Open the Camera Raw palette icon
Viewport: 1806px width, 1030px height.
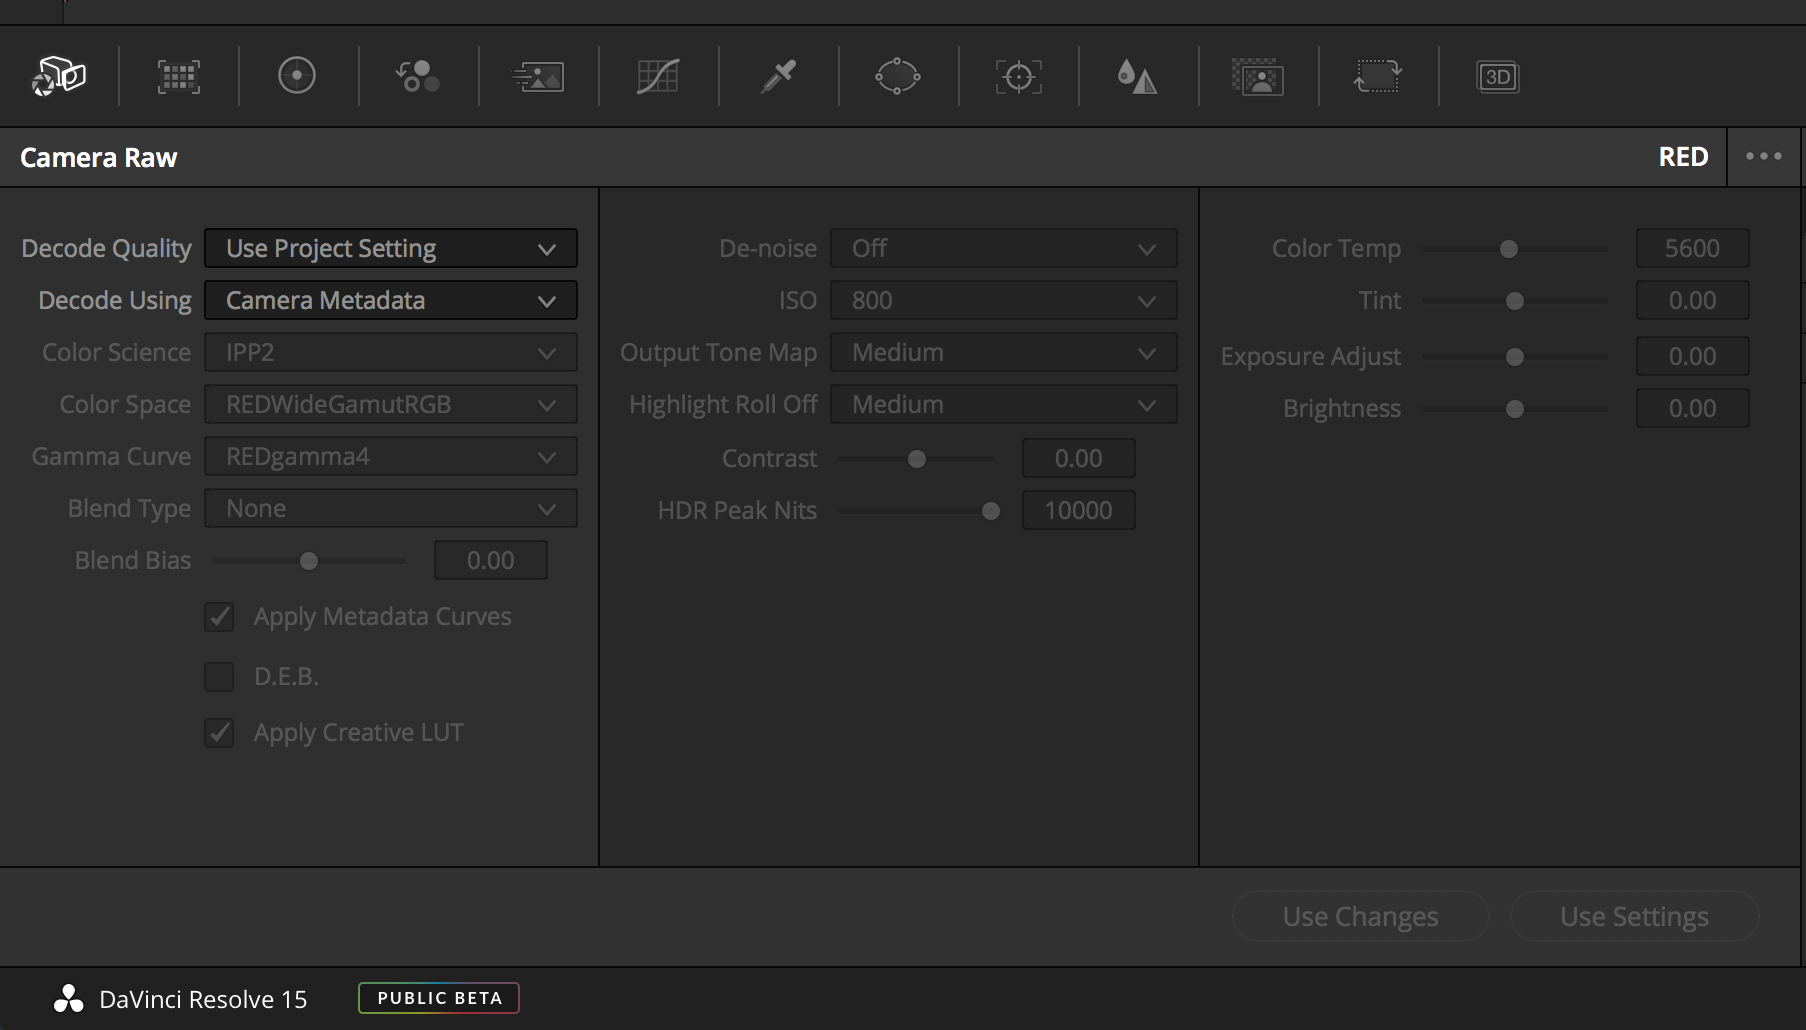pyautogui.click(x=59, y=76)
